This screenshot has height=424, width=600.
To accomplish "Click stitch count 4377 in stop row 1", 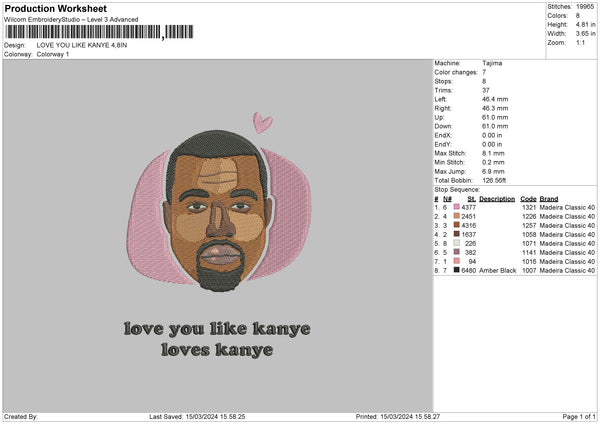I will click(x=469, y=207).
